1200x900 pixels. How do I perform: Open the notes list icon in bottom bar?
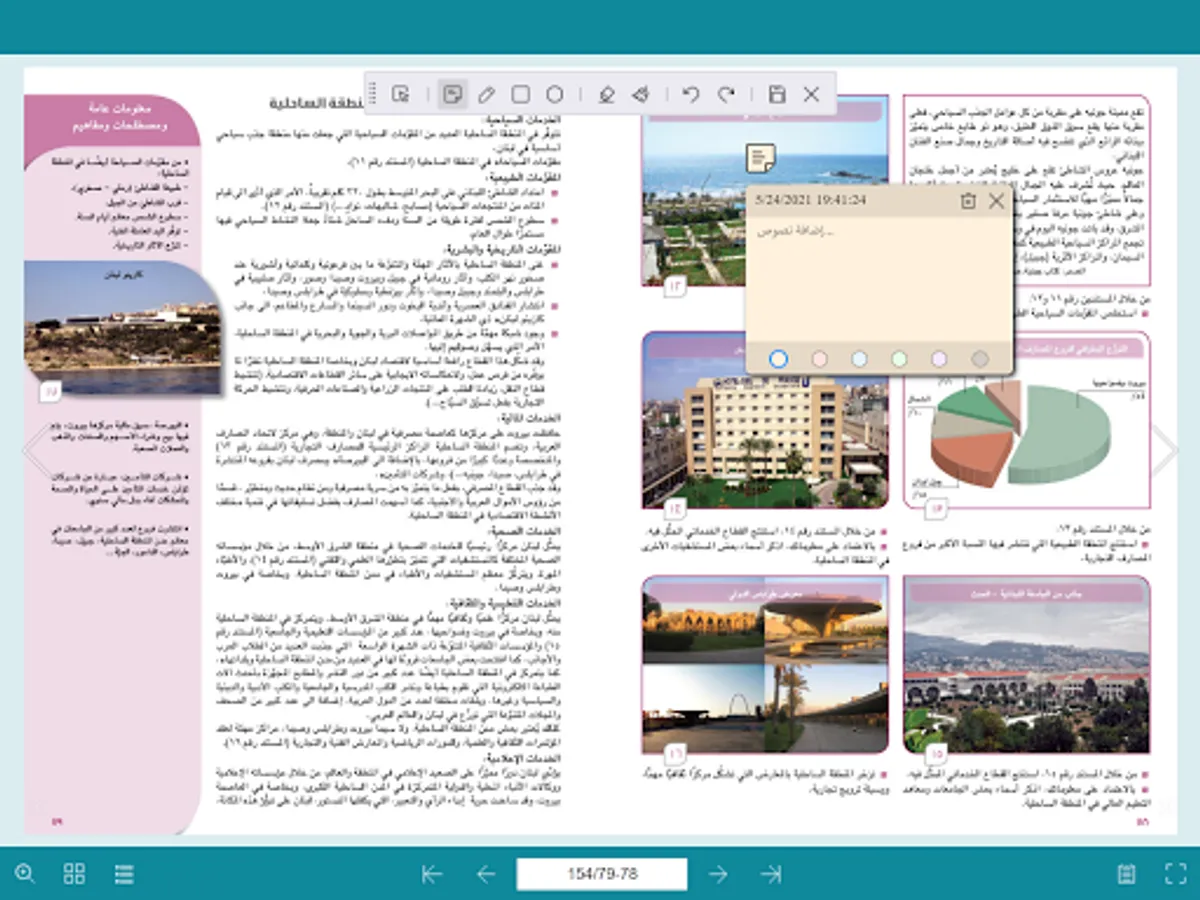1126,874
